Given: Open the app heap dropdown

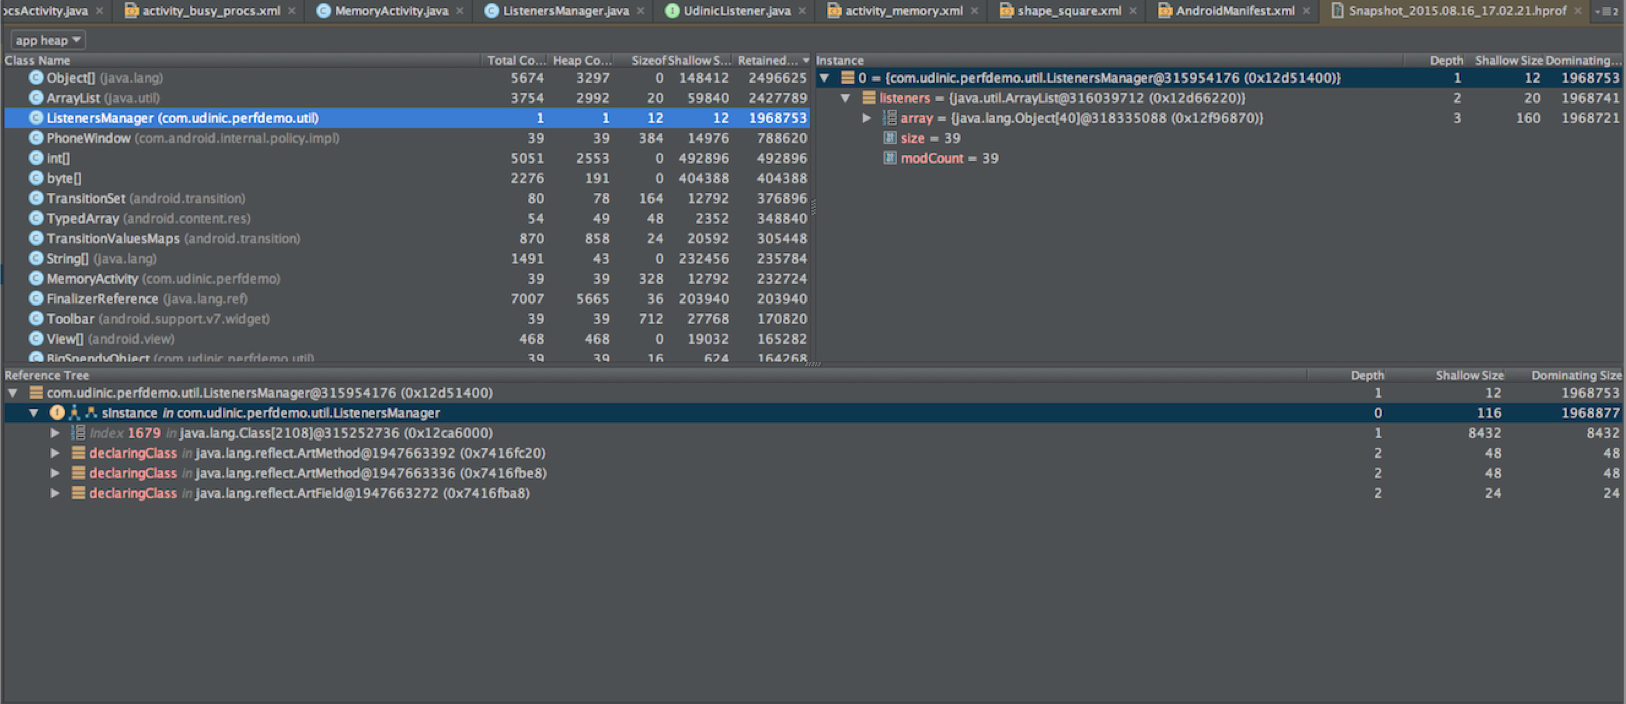Looking at the screenshot, I should point(47,40).
